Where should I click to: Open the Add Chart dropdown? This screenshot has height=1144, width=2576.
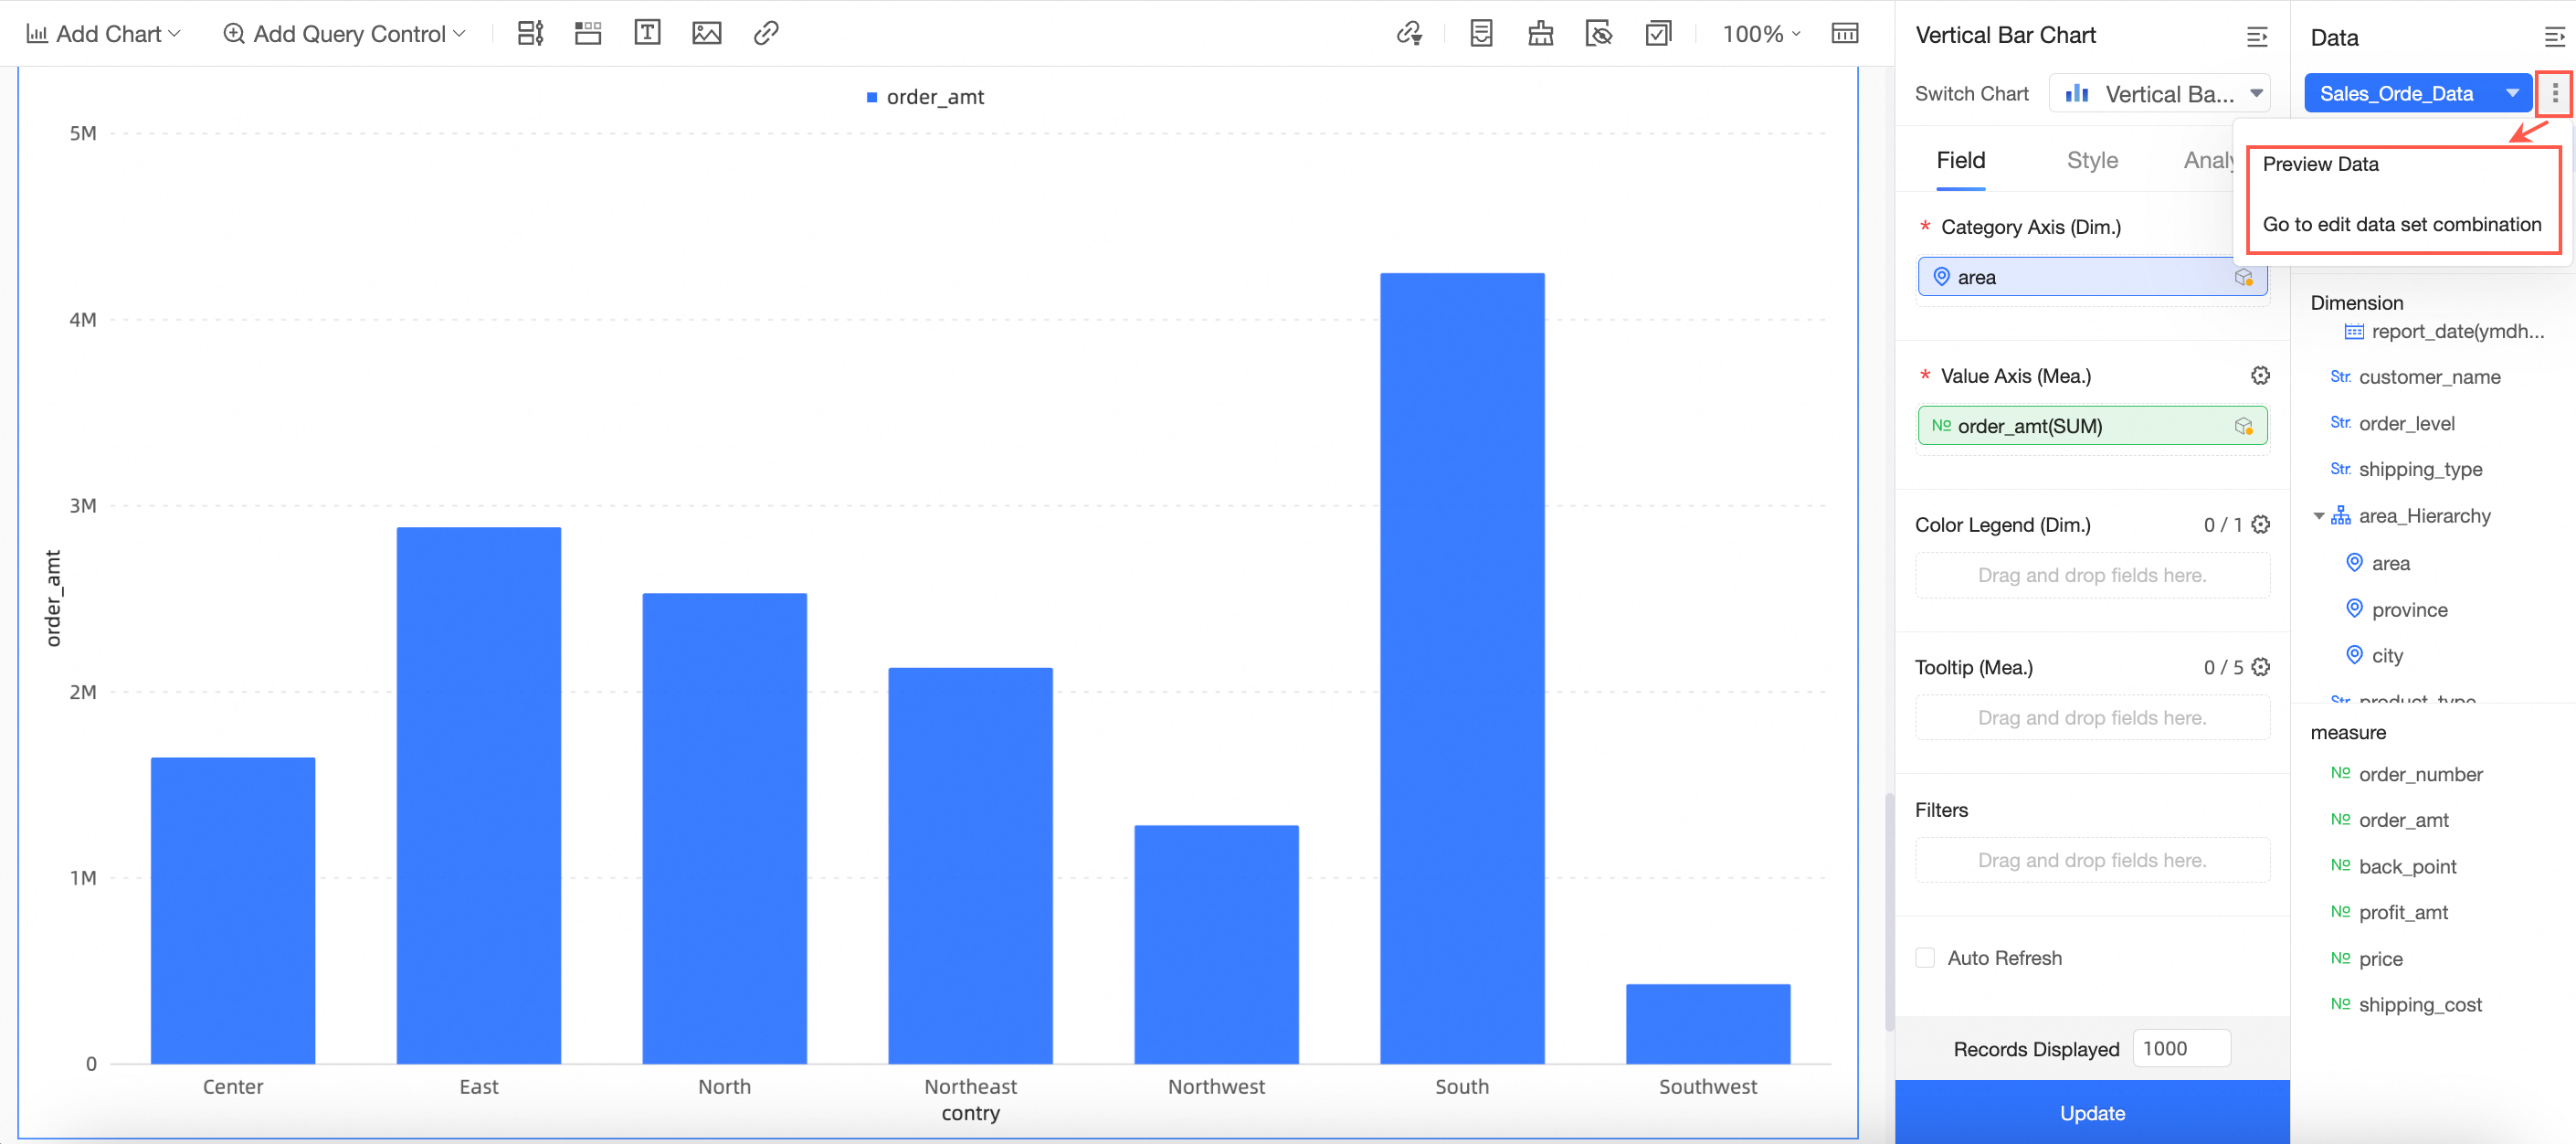[104, 34]
